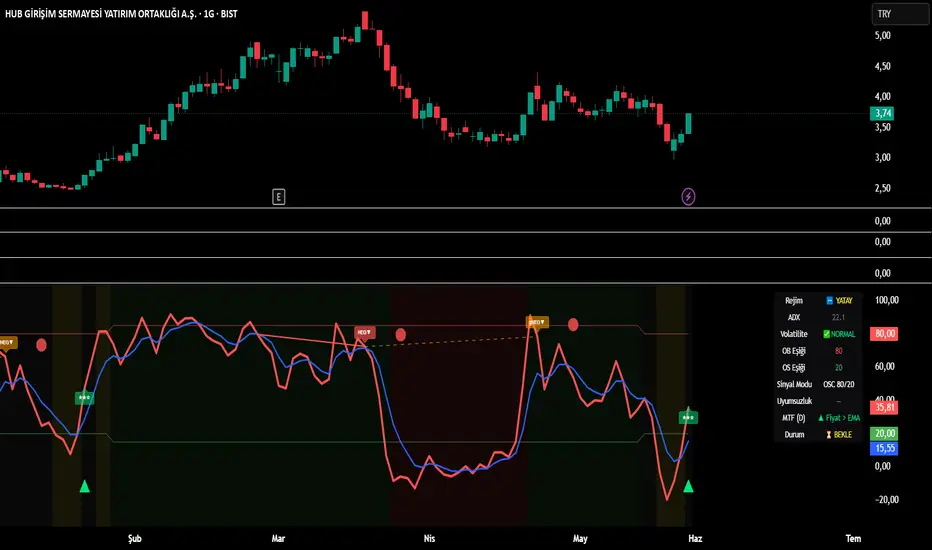Click the orange NEG label near oscillator peak
The width and height of the screenshot is (932, 550).
(537, 322)
